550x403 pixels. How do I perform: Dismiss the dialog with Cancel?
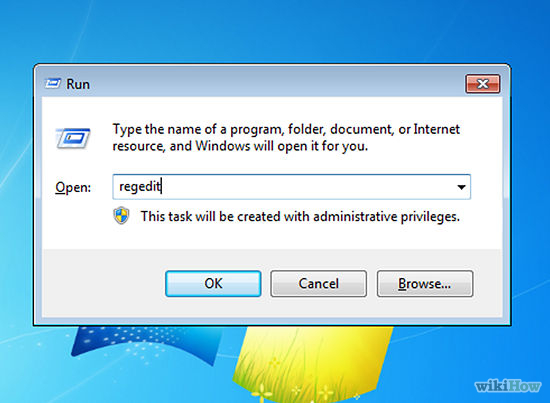click(318, 283)
